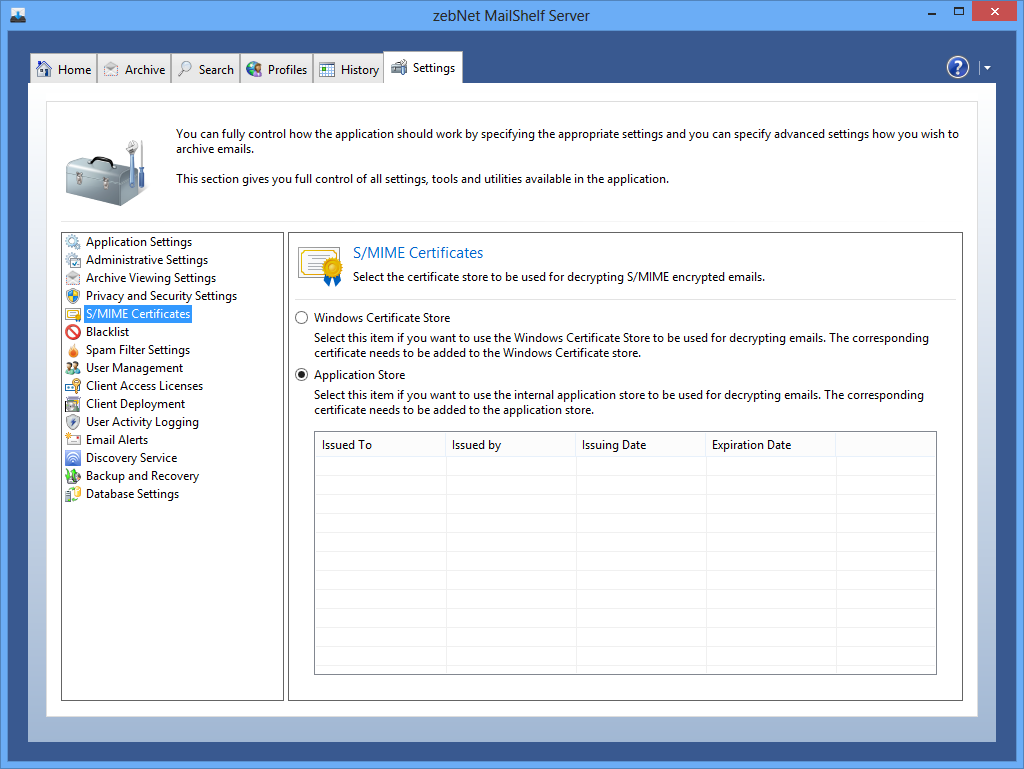1024x769 pixels.
Task: Open the dropdown arrow beside the help icon
Action: pyautogui.click(x=987, y=68)
